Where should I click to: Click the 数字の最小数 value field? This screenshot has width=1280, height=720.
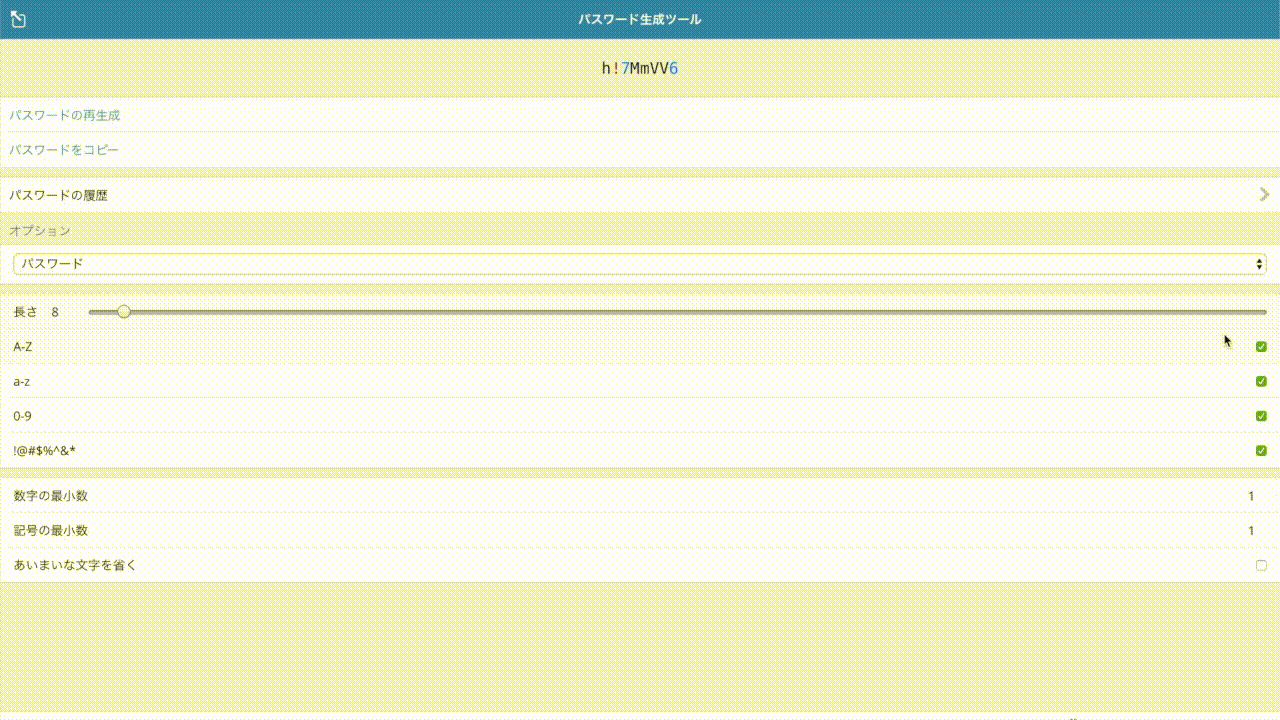(1251, 496)
